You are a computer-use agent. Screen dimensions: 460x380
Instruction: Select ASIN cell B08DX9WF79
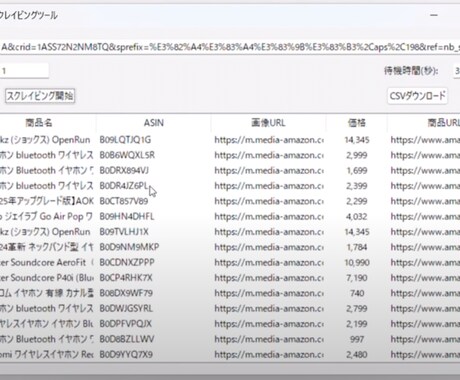point(126,293)
